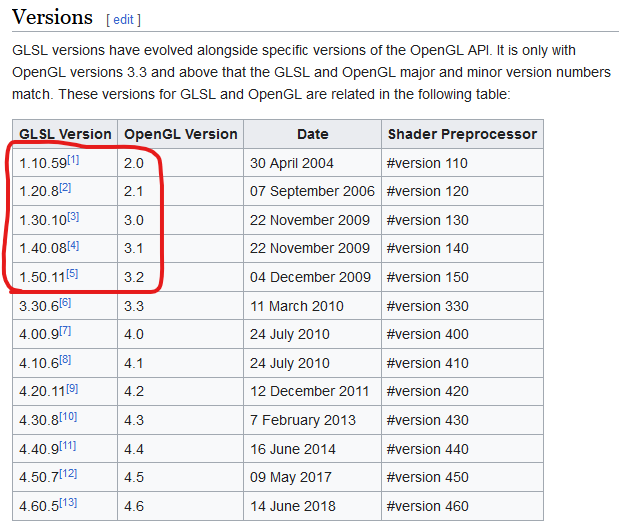Viewport: 624px width, 531px height.
Task: Click OpenGL version cell '4.1'
Action: point(181,363)
